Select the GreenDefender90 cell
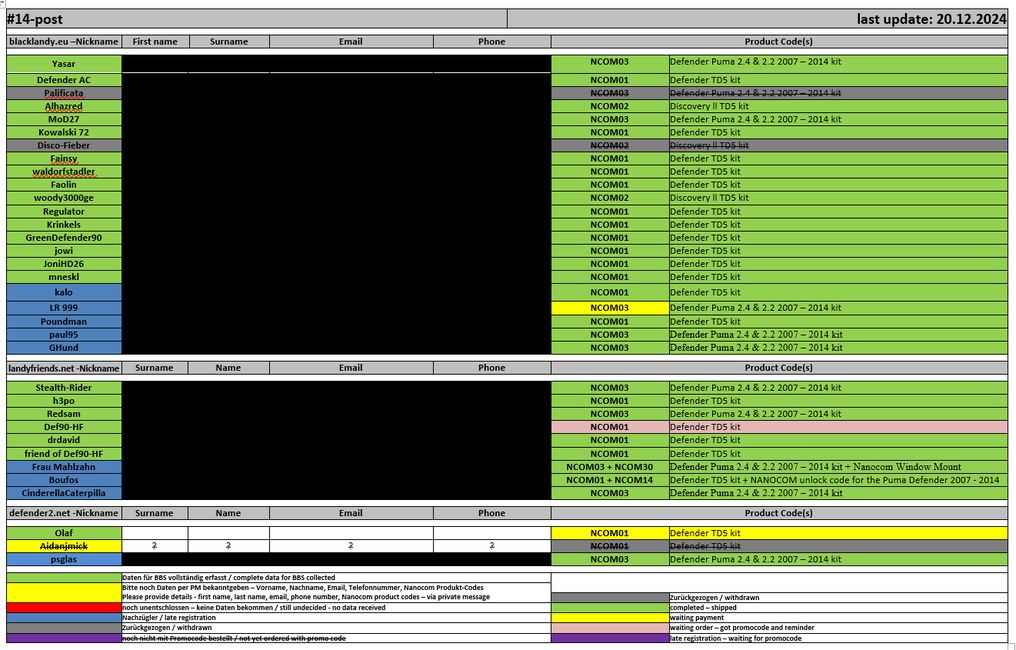Image resolution: width=1016 pixels, height=650 pixels. [64, 238]
